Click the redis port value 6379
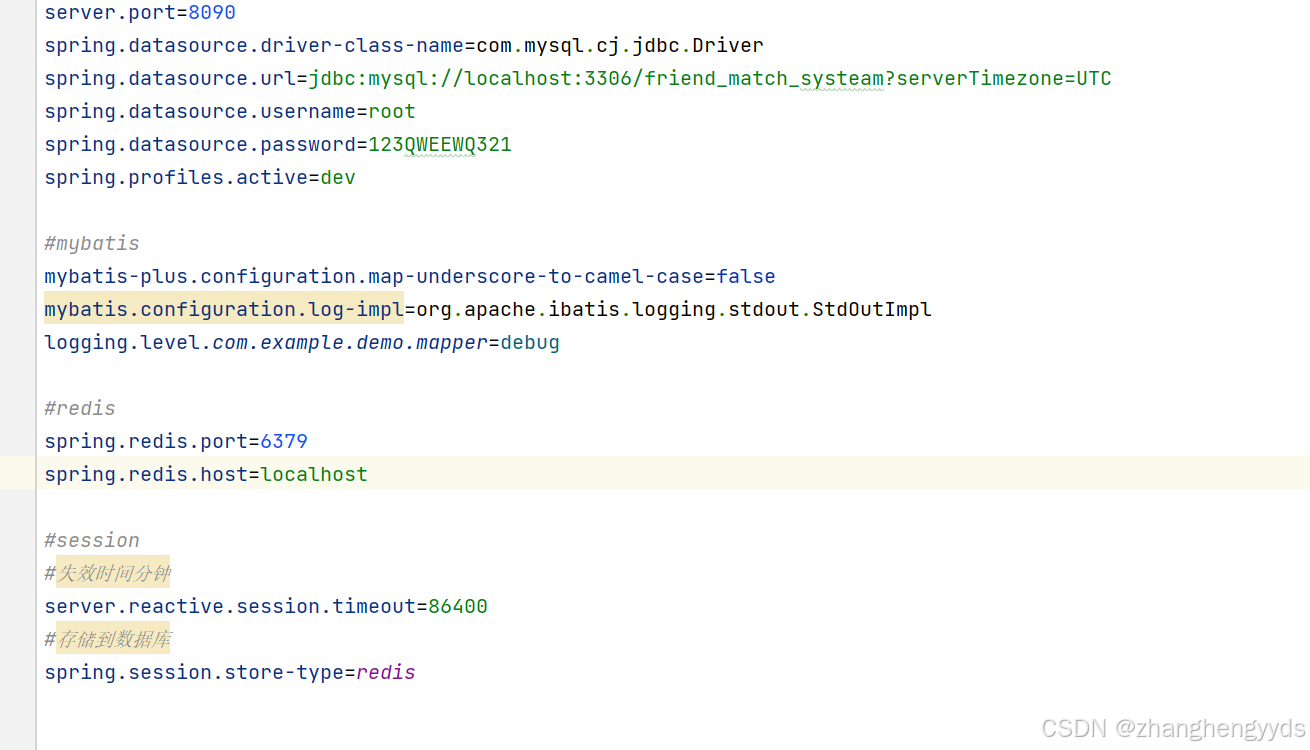Viewport: 1310px width, 750px height. coord(284,442)
